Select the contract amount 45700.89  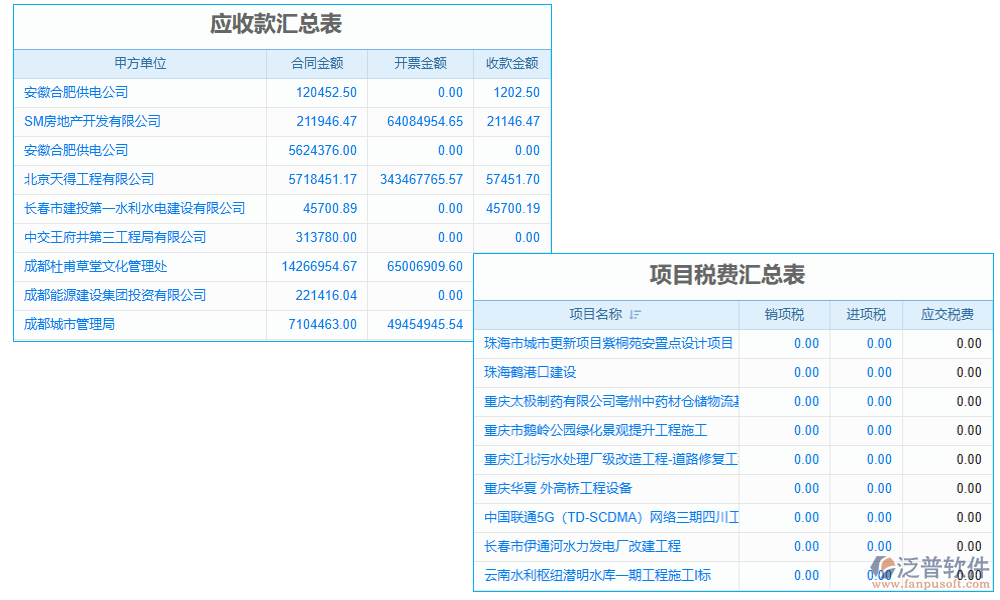click(x=330, y=209)
